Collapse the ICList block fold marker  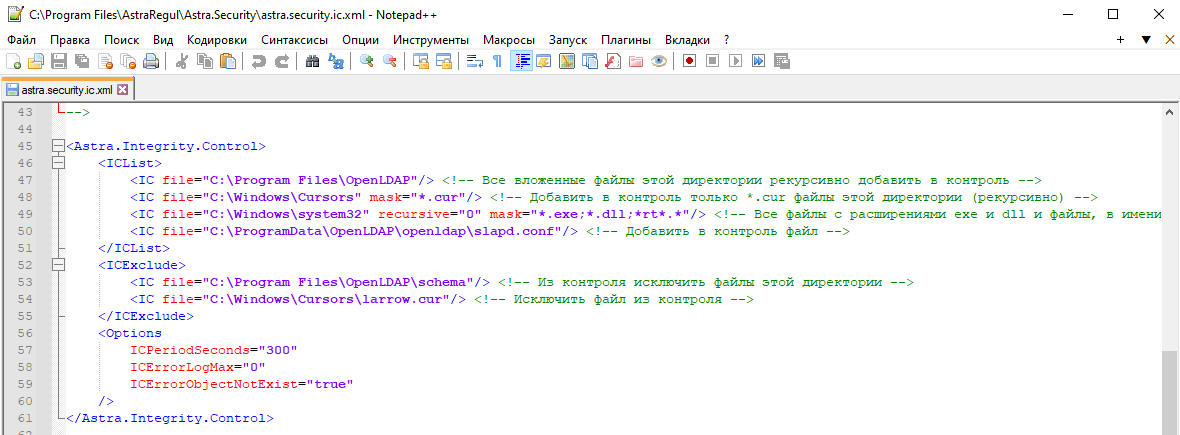coord(58,163)
